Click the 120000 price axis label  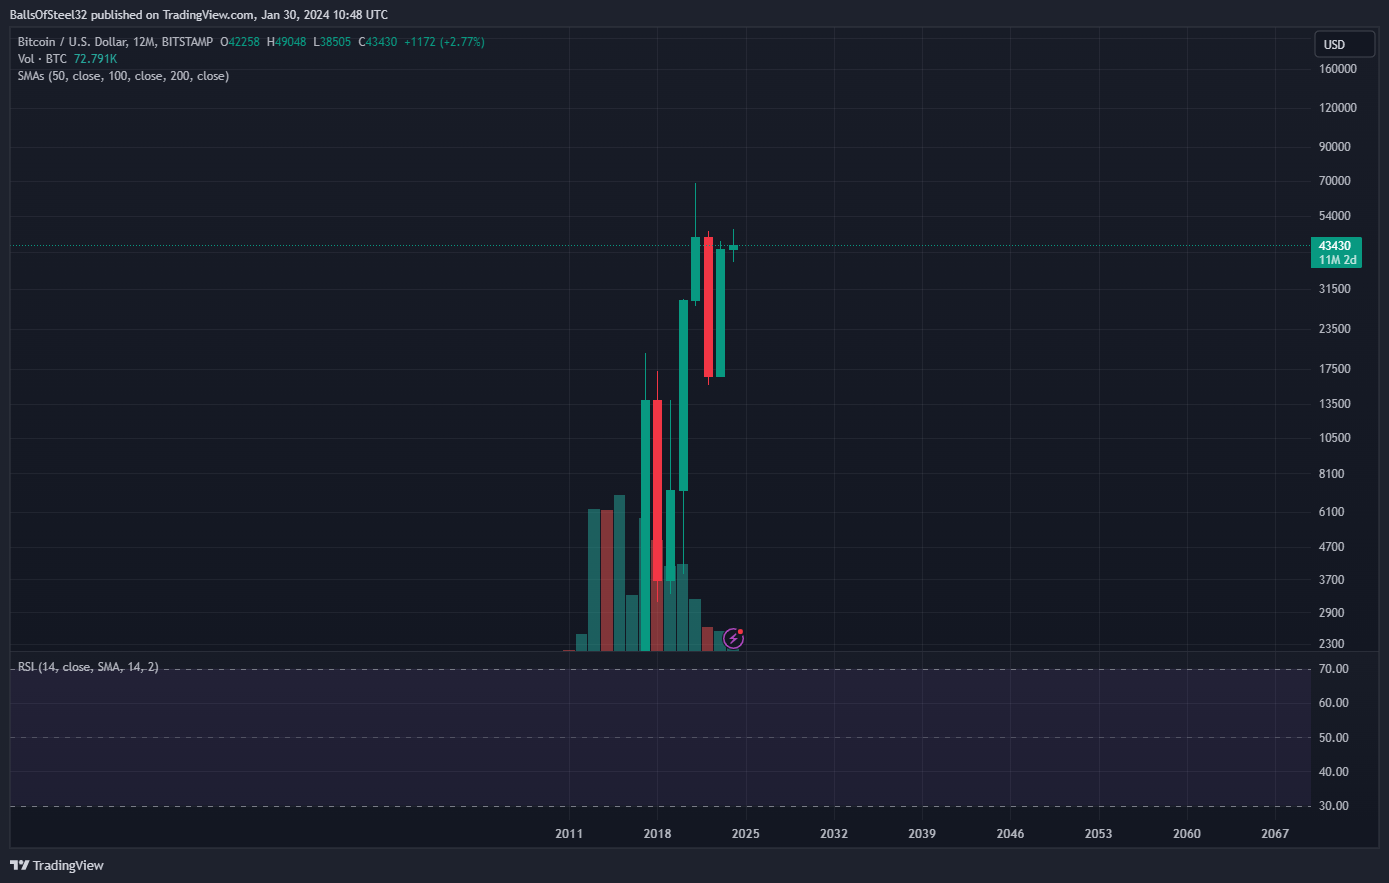click(1338, 108)
